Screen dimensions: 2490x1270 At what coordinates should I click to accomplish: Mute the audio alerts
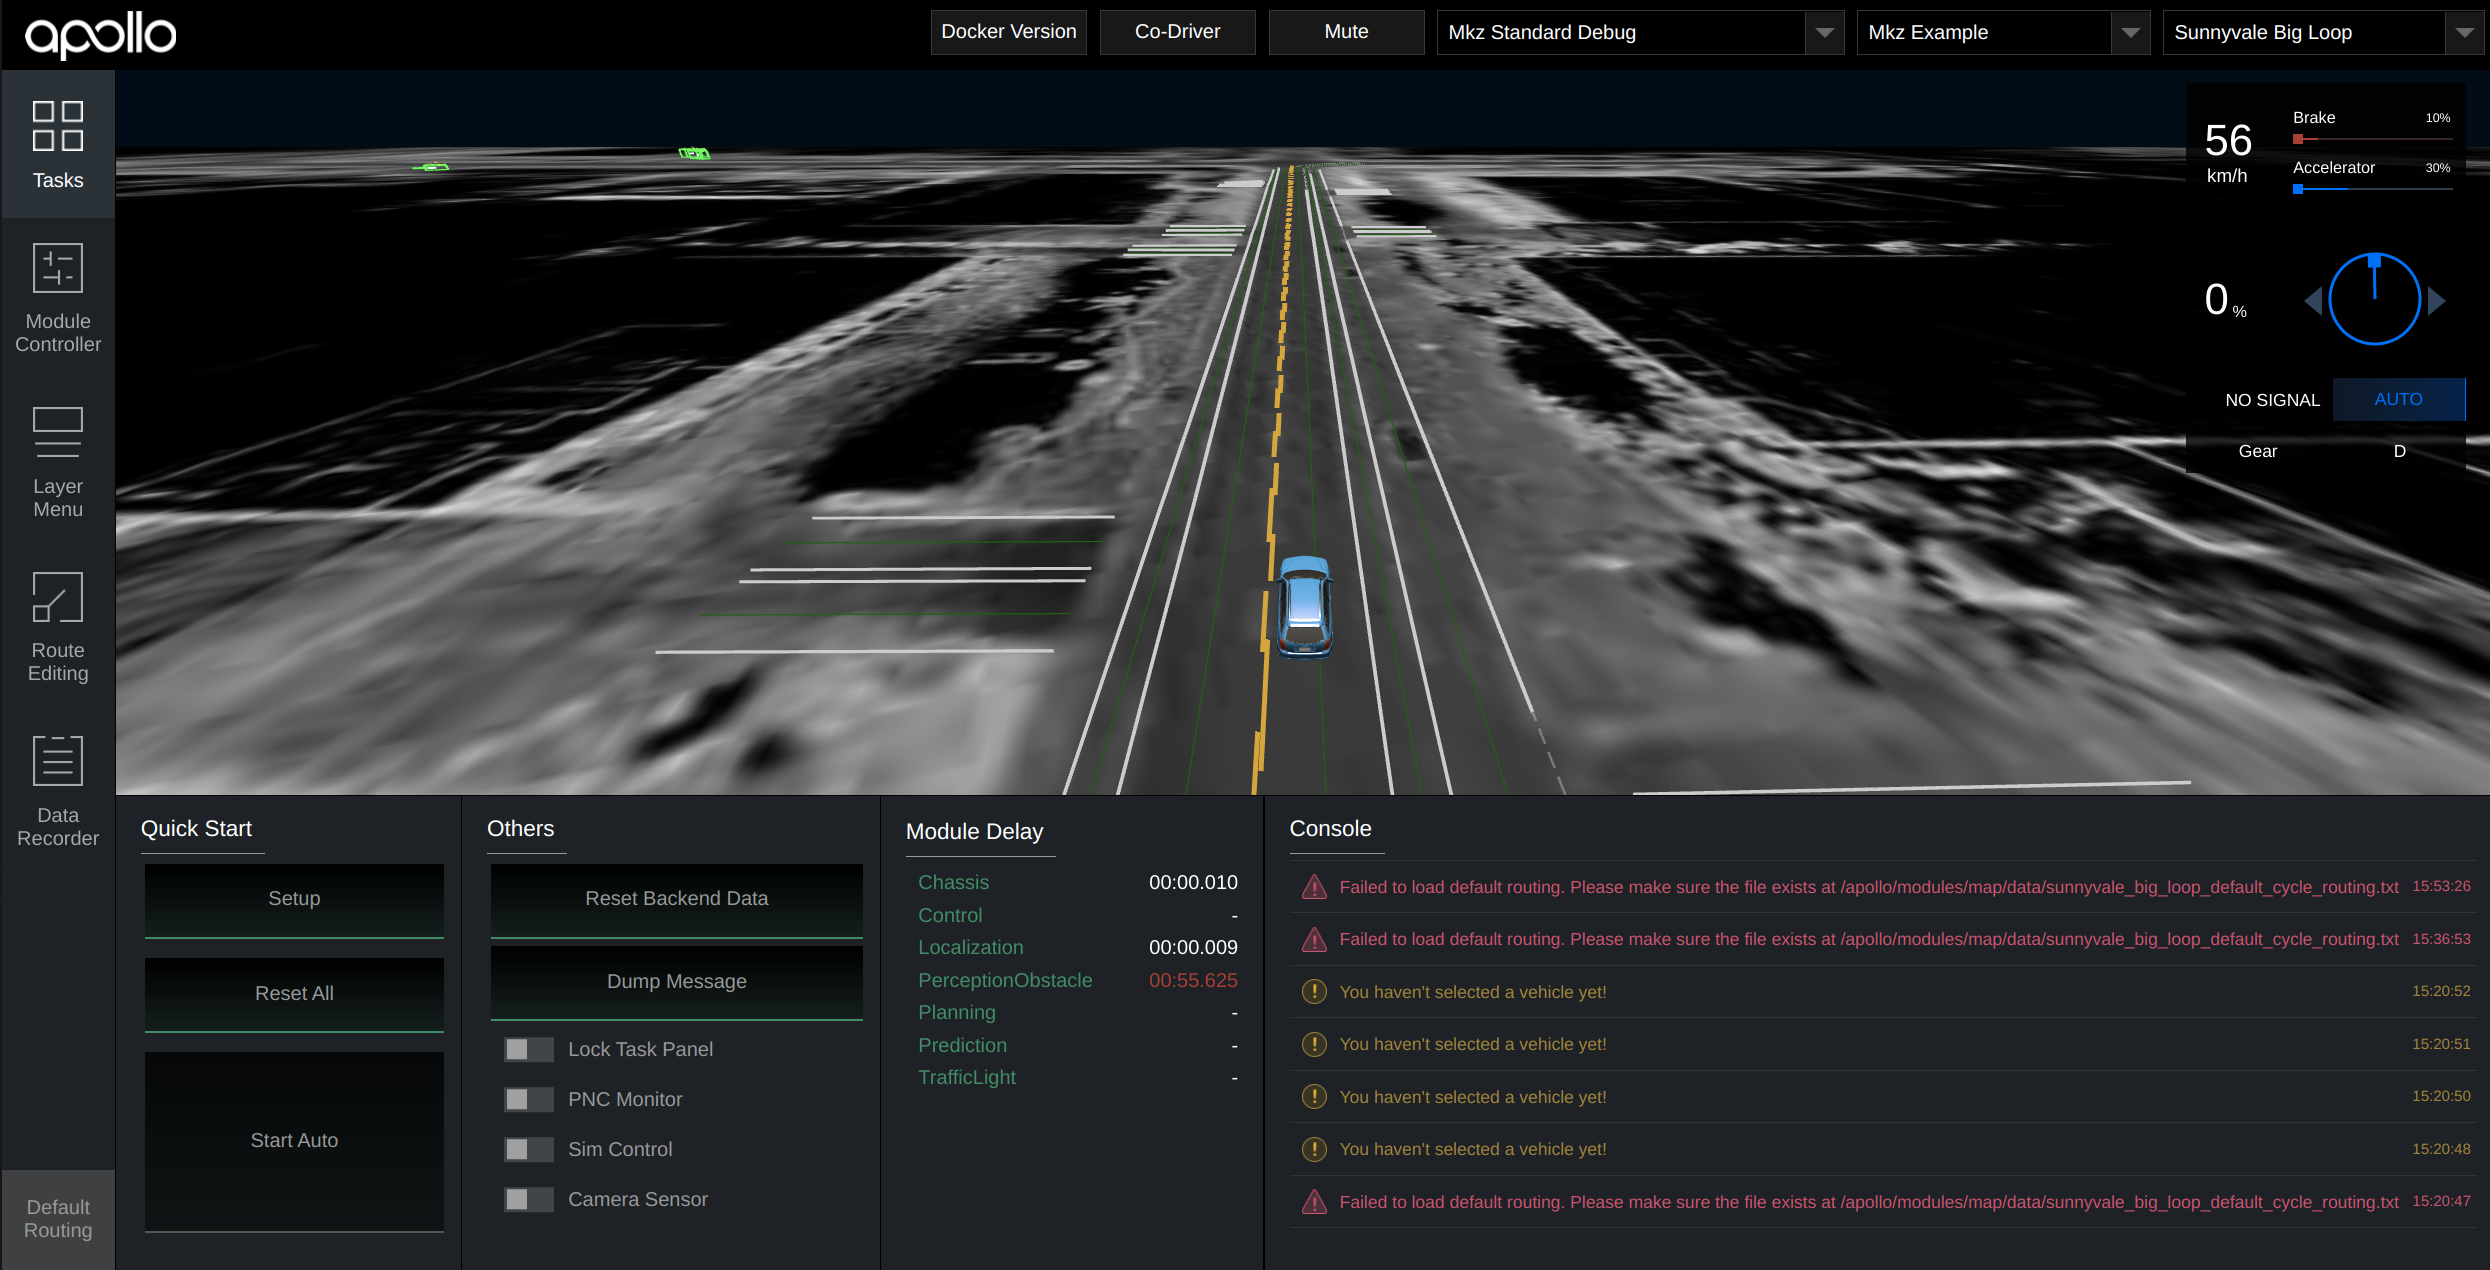point(1346,31)
